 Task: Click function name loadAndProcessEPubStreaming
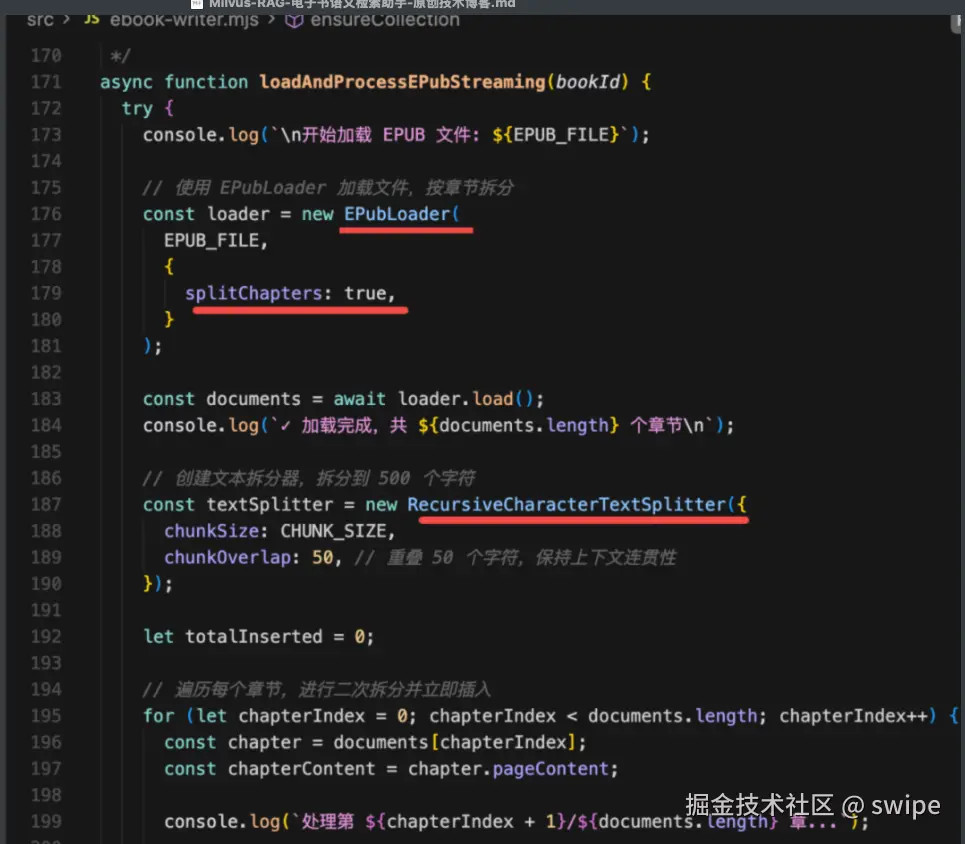pyautogui.click(x=402, y=82)
